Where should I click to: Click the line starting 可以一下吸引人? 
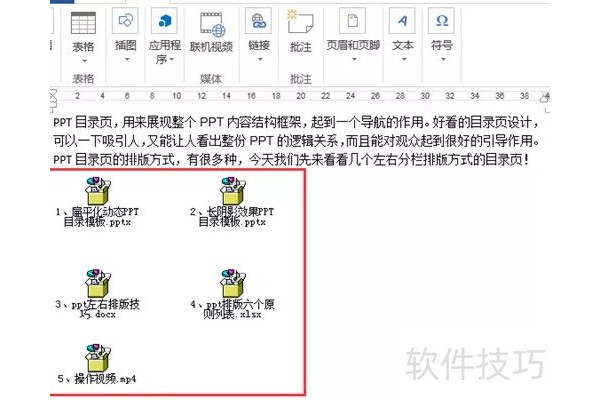[x=296, y=141]
